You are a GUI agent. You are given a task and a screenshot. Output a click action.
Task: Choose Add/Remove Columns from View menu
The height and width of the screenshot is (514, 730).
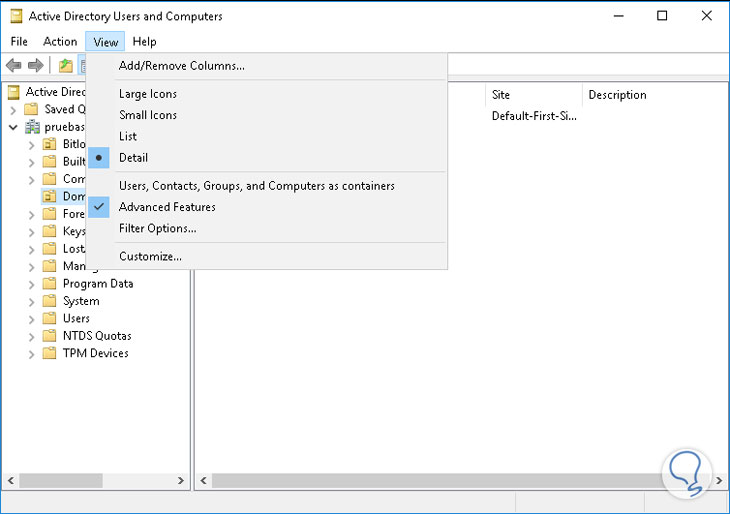click(181, 66)
